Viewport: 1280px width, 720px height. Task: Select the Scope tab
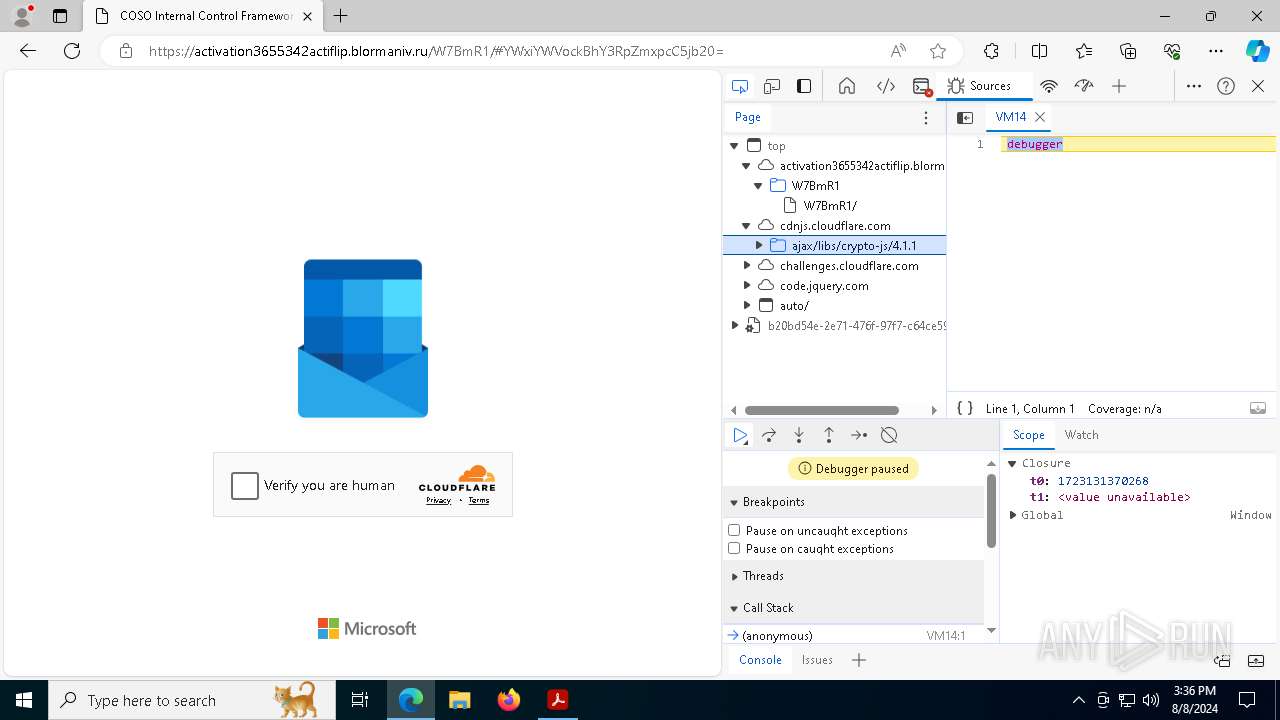[1028, 435]
